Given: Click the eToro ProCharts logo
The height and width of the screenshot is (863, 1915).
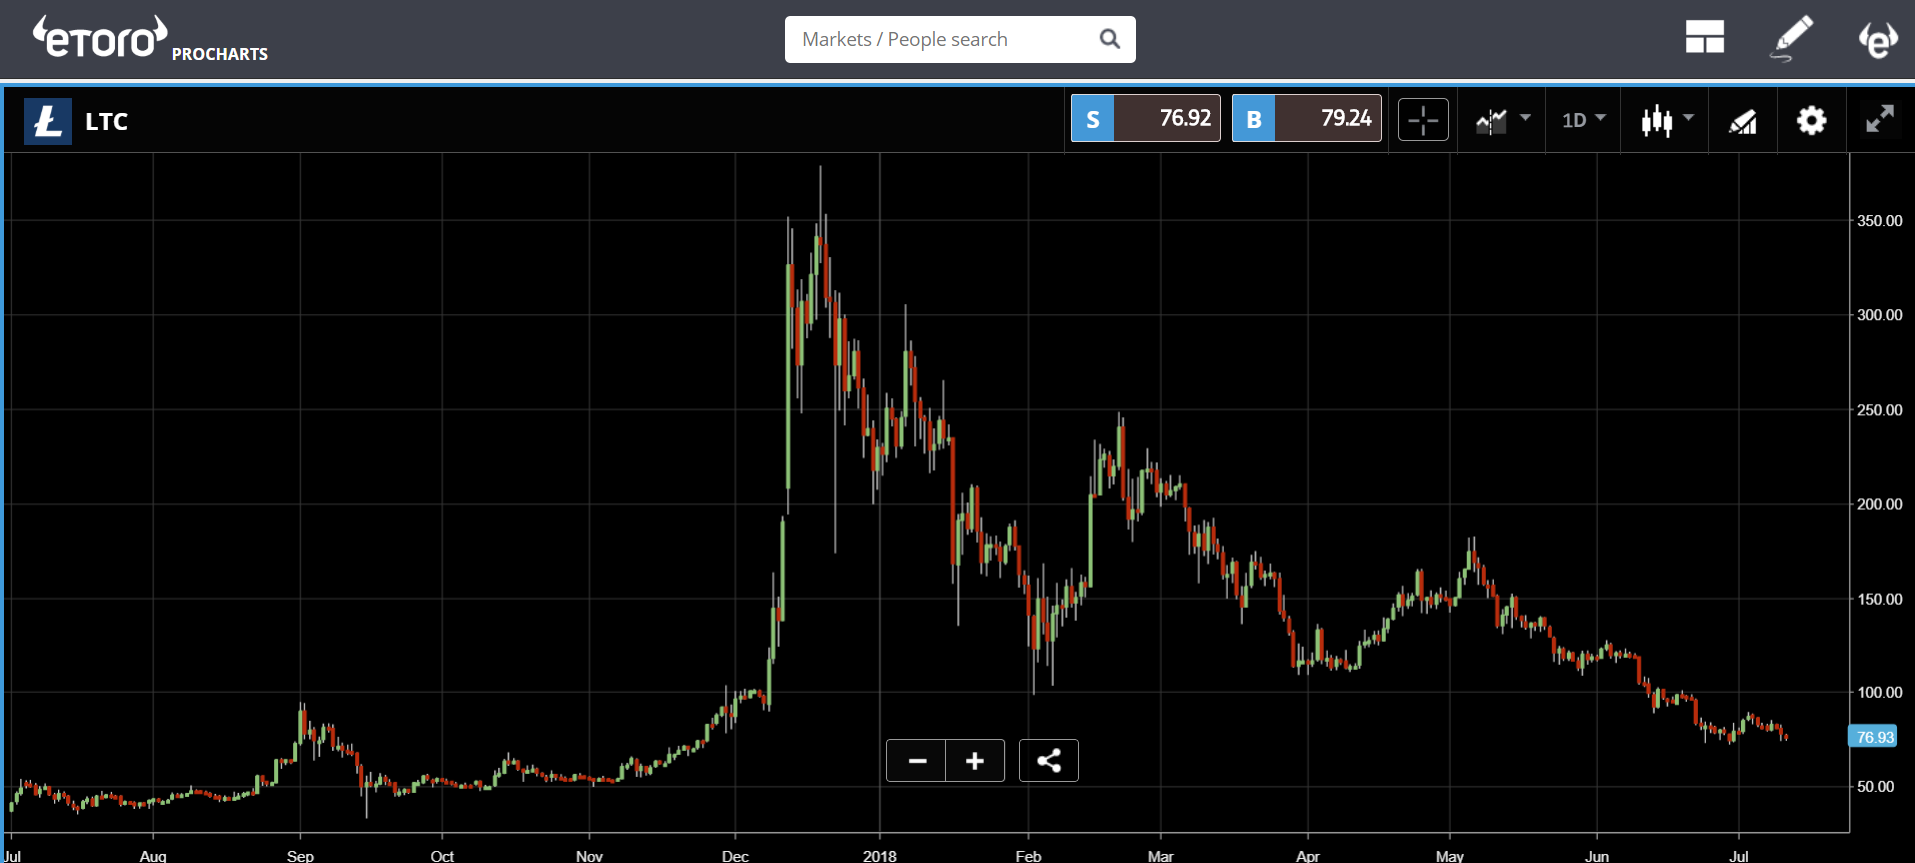Looking at the screenshot, I should click(x=150, y=40).
